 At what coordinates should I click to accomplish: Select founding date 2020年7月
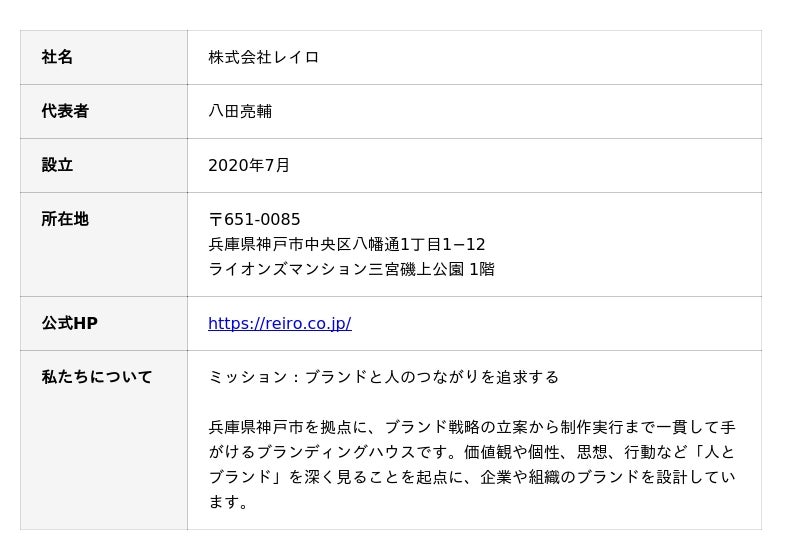point(249,165)
